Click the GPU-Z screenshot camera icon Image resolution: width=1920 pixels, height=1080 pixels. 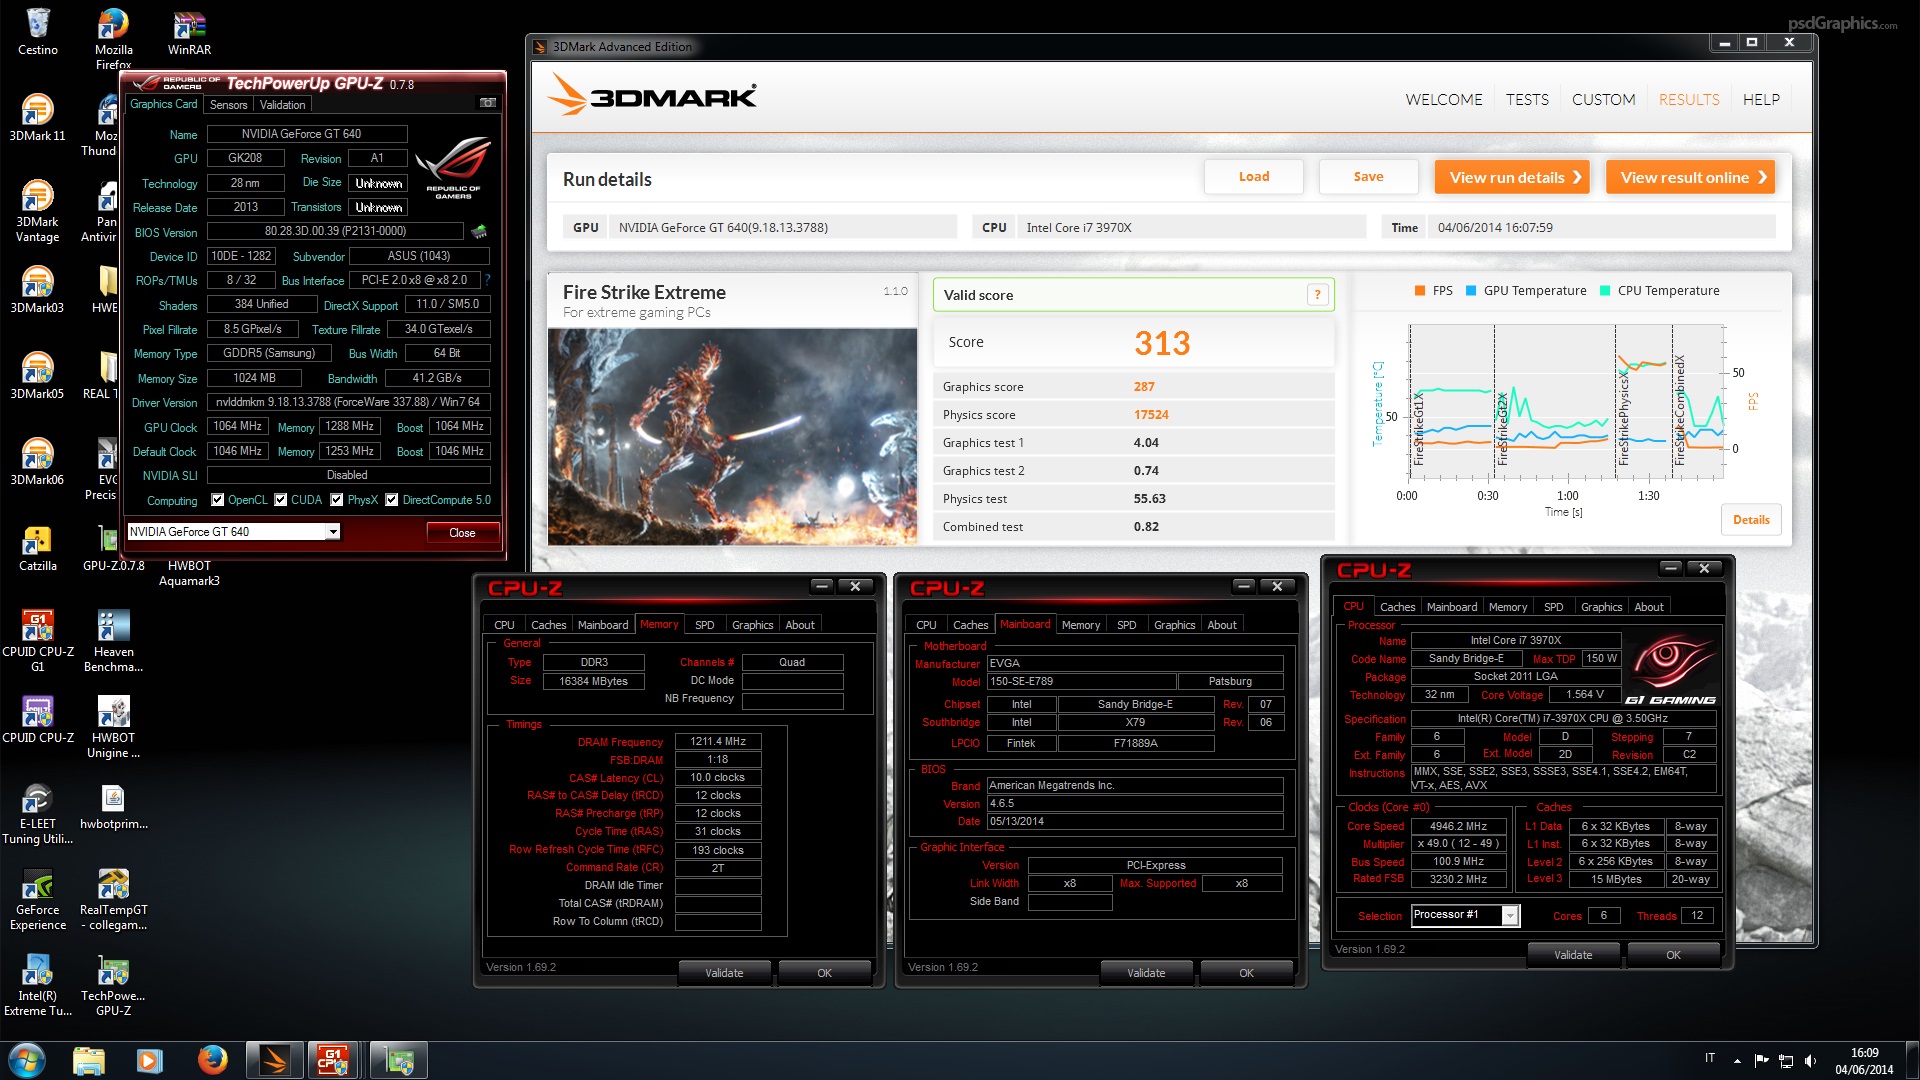(488, 103)
